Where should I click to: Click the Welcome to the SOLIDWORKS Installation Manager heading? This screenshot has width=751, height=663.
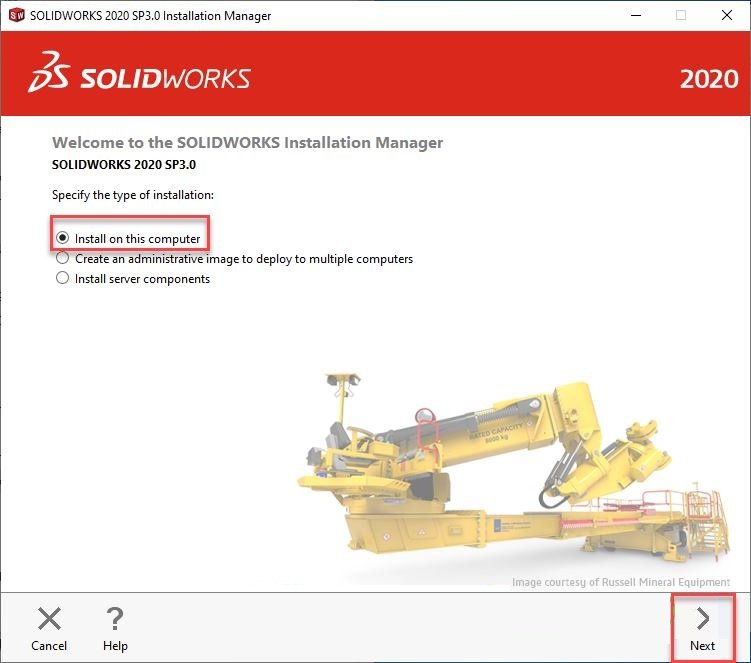click(x=248, y=143)
